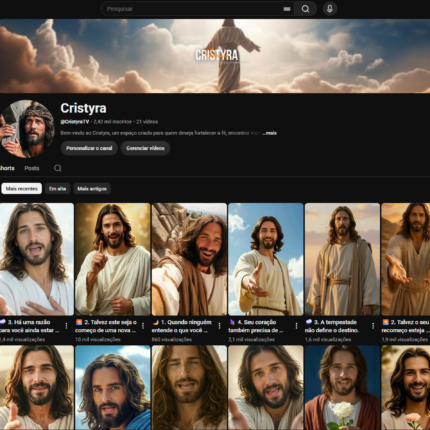Image resolution: width=430 pixels, height=430 pixels.
Task: Click title '4. Seu coração também precisa de'
Action: coord(256,326)
